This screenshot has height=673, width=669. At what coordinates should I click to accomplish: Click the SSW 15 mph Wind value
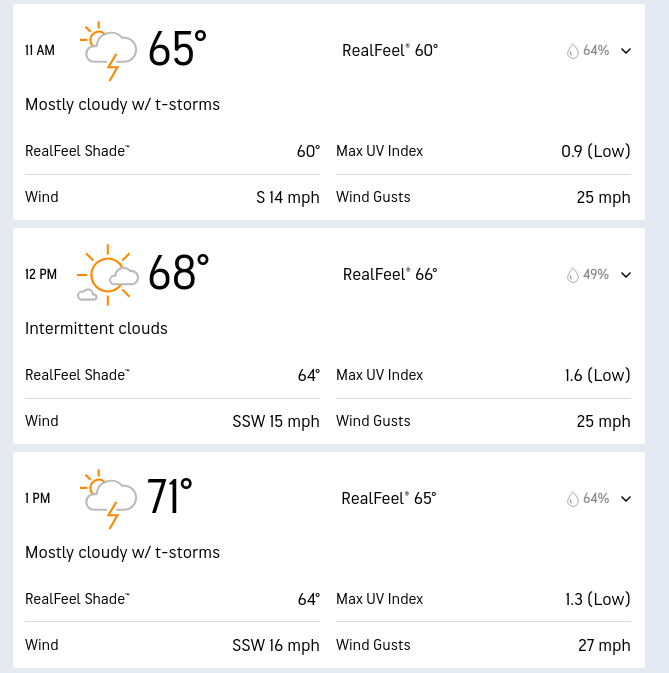[x=275, y=421]
